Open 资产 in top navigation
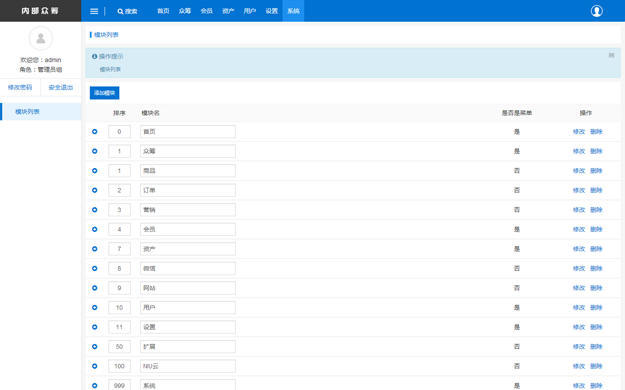The image size is (625, 390). tap(228, 11)
